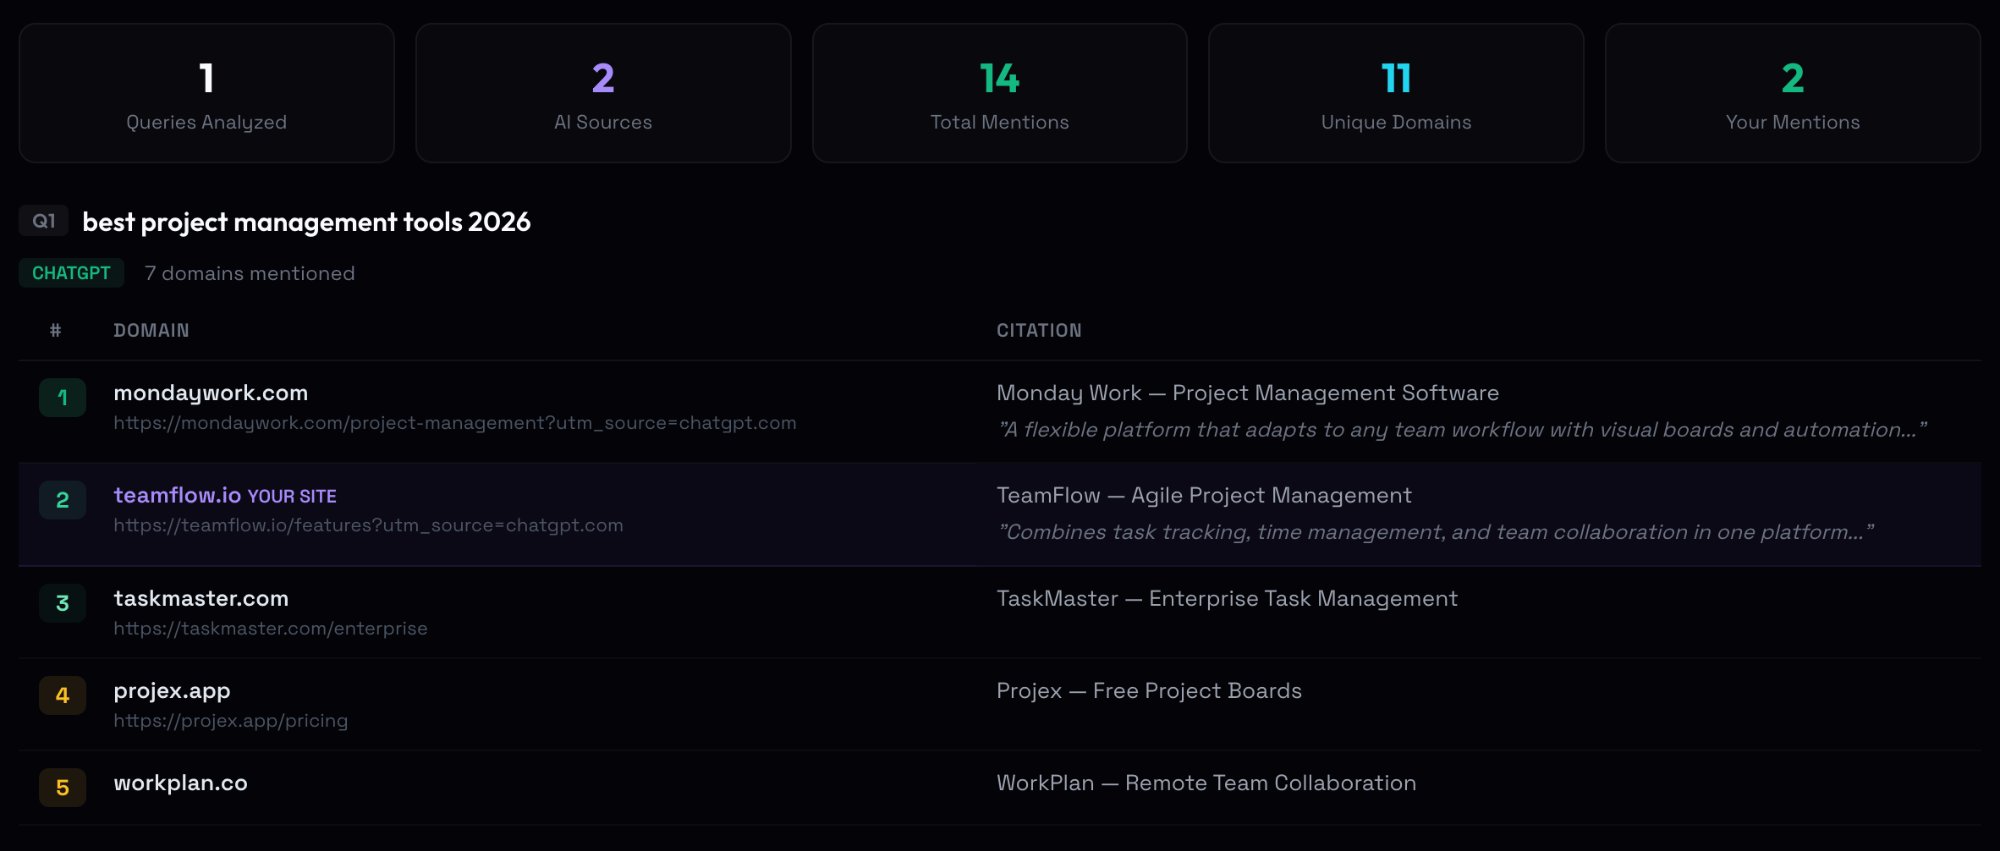The width and height of the screenshot is (2000, 851).
Task: Open the taskmaster.com enterprise URL
Action: click(x=270, y=629)
